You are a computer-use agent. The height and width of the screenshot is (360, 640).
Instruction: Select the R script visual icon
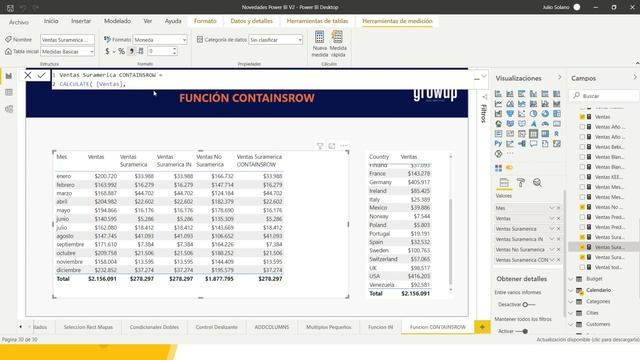point(557,133)
